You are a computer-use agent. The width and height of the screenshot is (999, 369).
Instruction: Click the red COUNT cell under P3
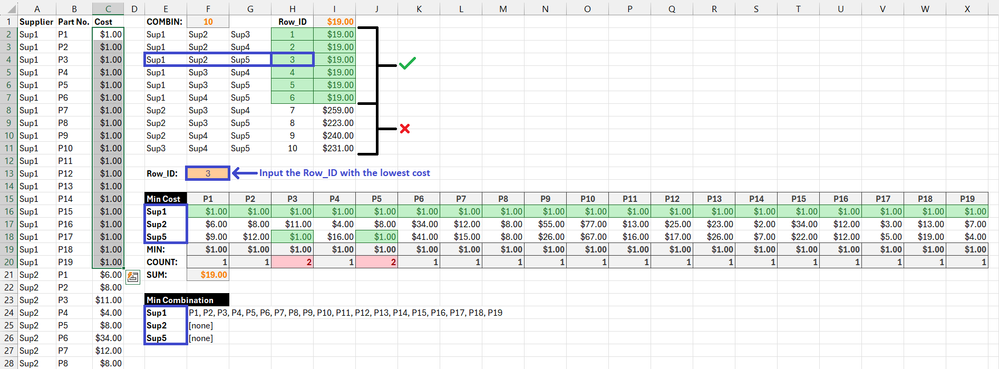(x=292, y=262)
